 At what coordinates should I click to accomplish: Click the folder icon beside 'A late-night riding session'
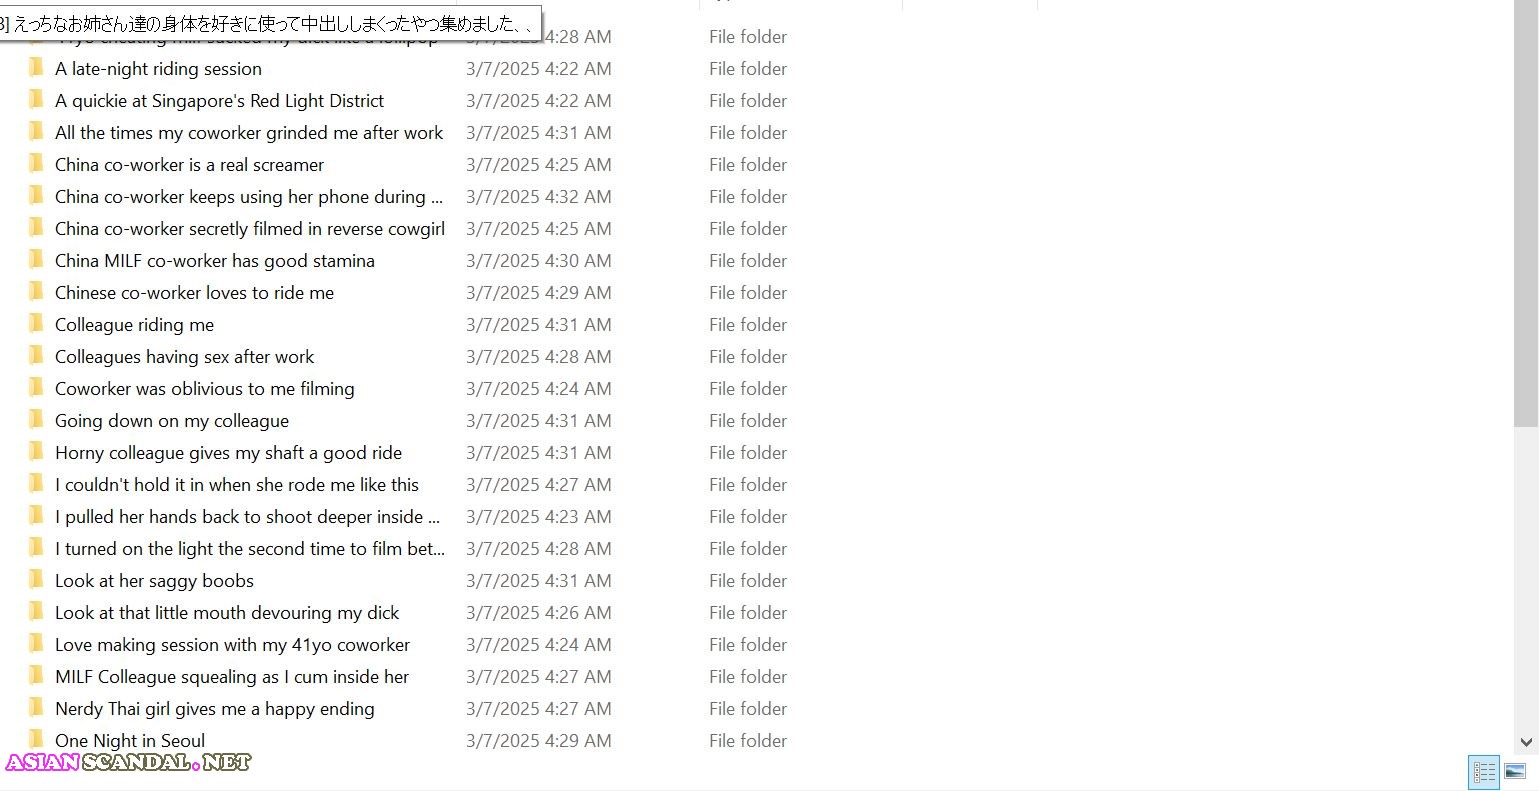pyautogui.click(x=36, y=68)
